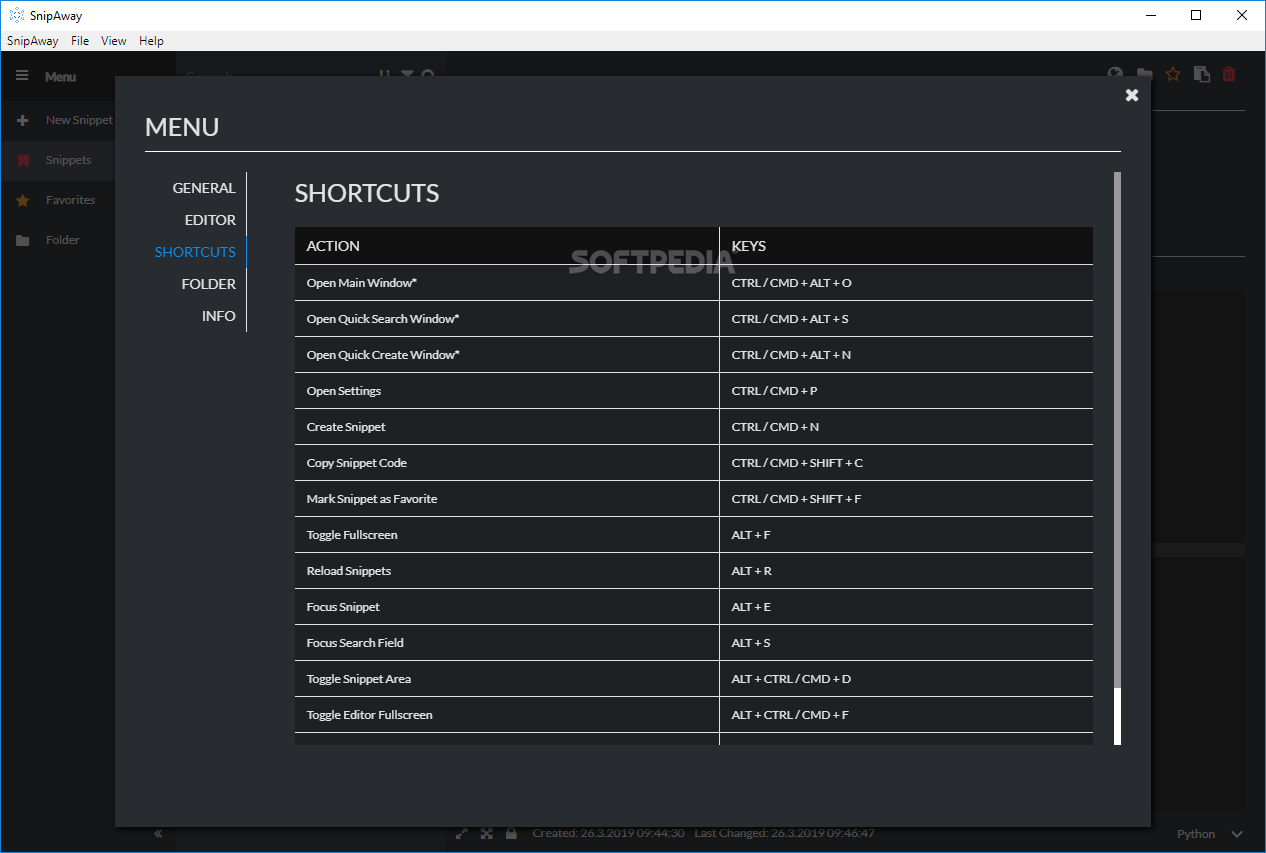Click the 'ALT + S' keys cell
The width and height of the screenshot is (1266, 853).
[906, 643]
